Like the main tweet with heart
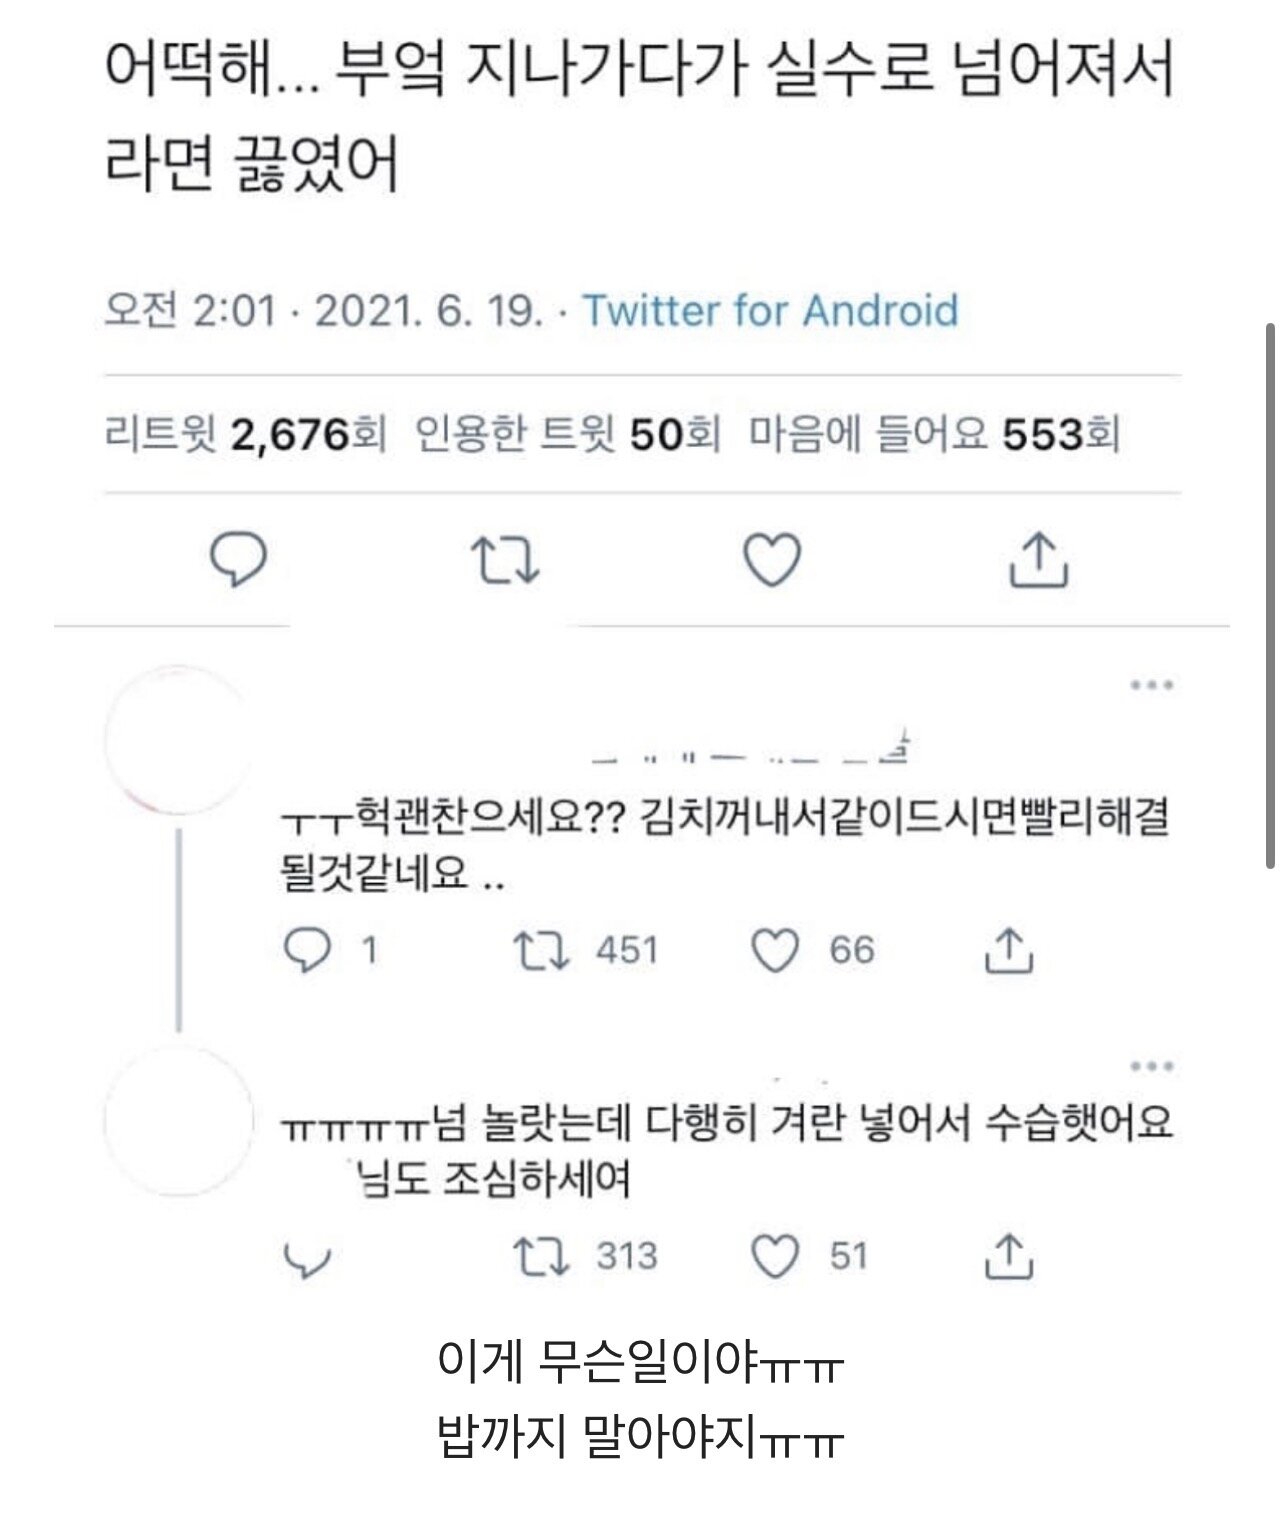Screen dimensions: 1284x1527 click(x=773, y=559)
